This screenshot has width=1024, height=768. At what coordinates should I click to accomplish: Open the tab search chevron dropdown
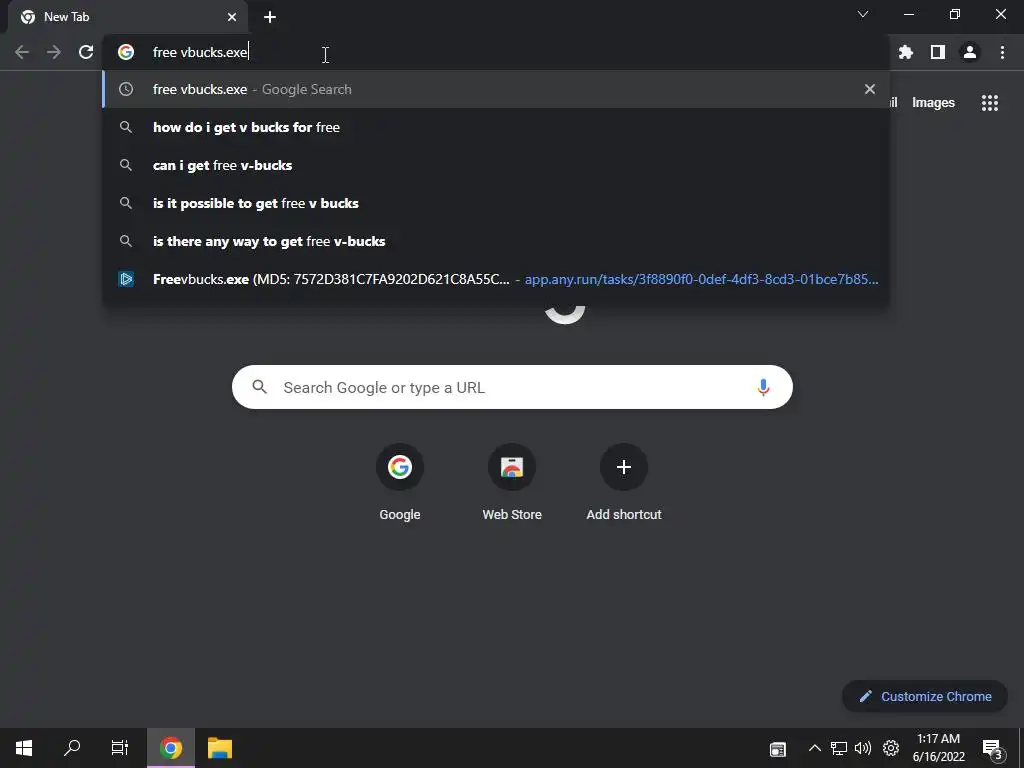[863, 14]
